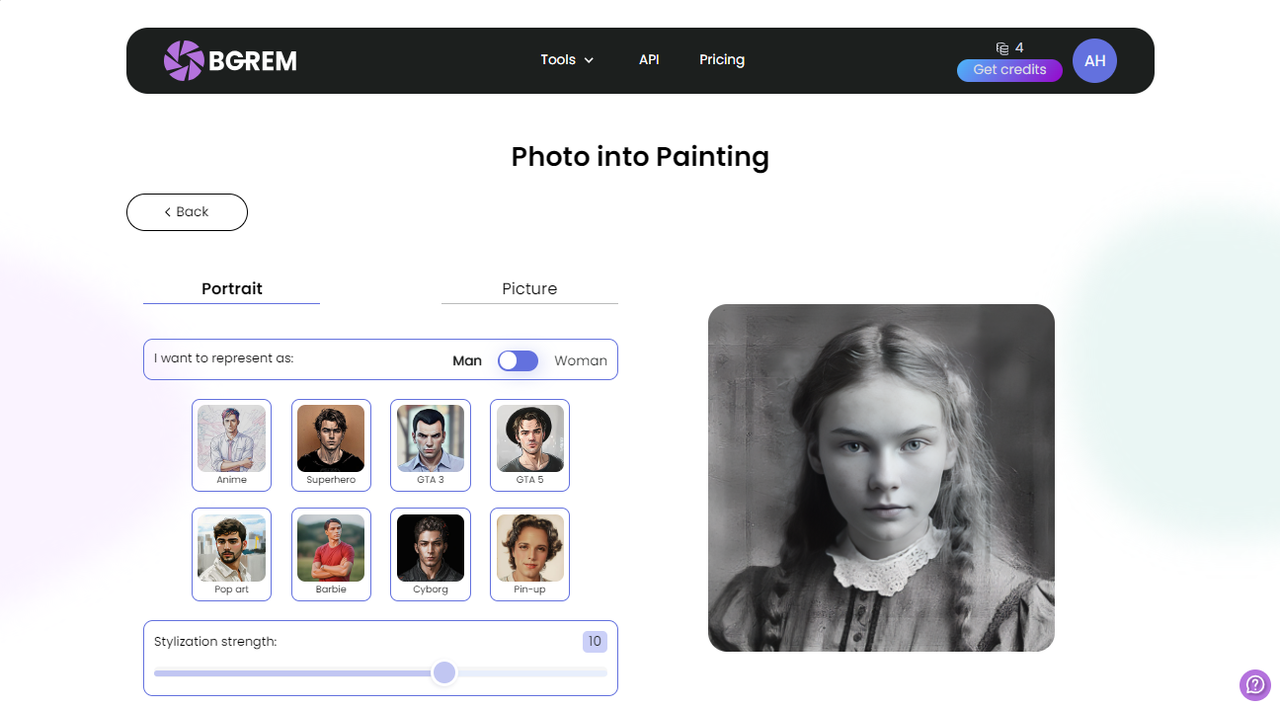Choose the GTA 5 style thumbnail

coord(530,445)
